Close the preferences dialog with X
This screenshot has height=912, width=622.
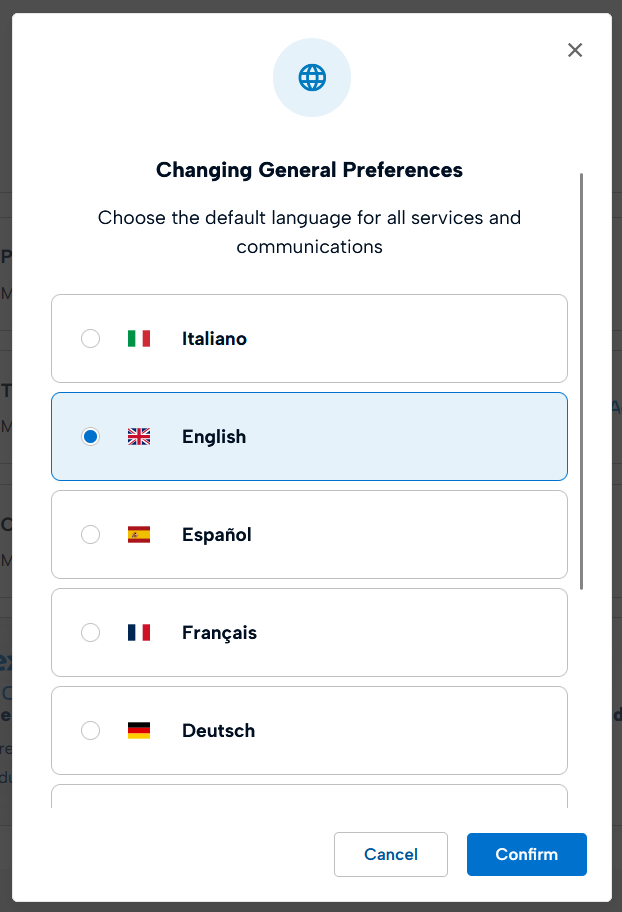point(575,50)
